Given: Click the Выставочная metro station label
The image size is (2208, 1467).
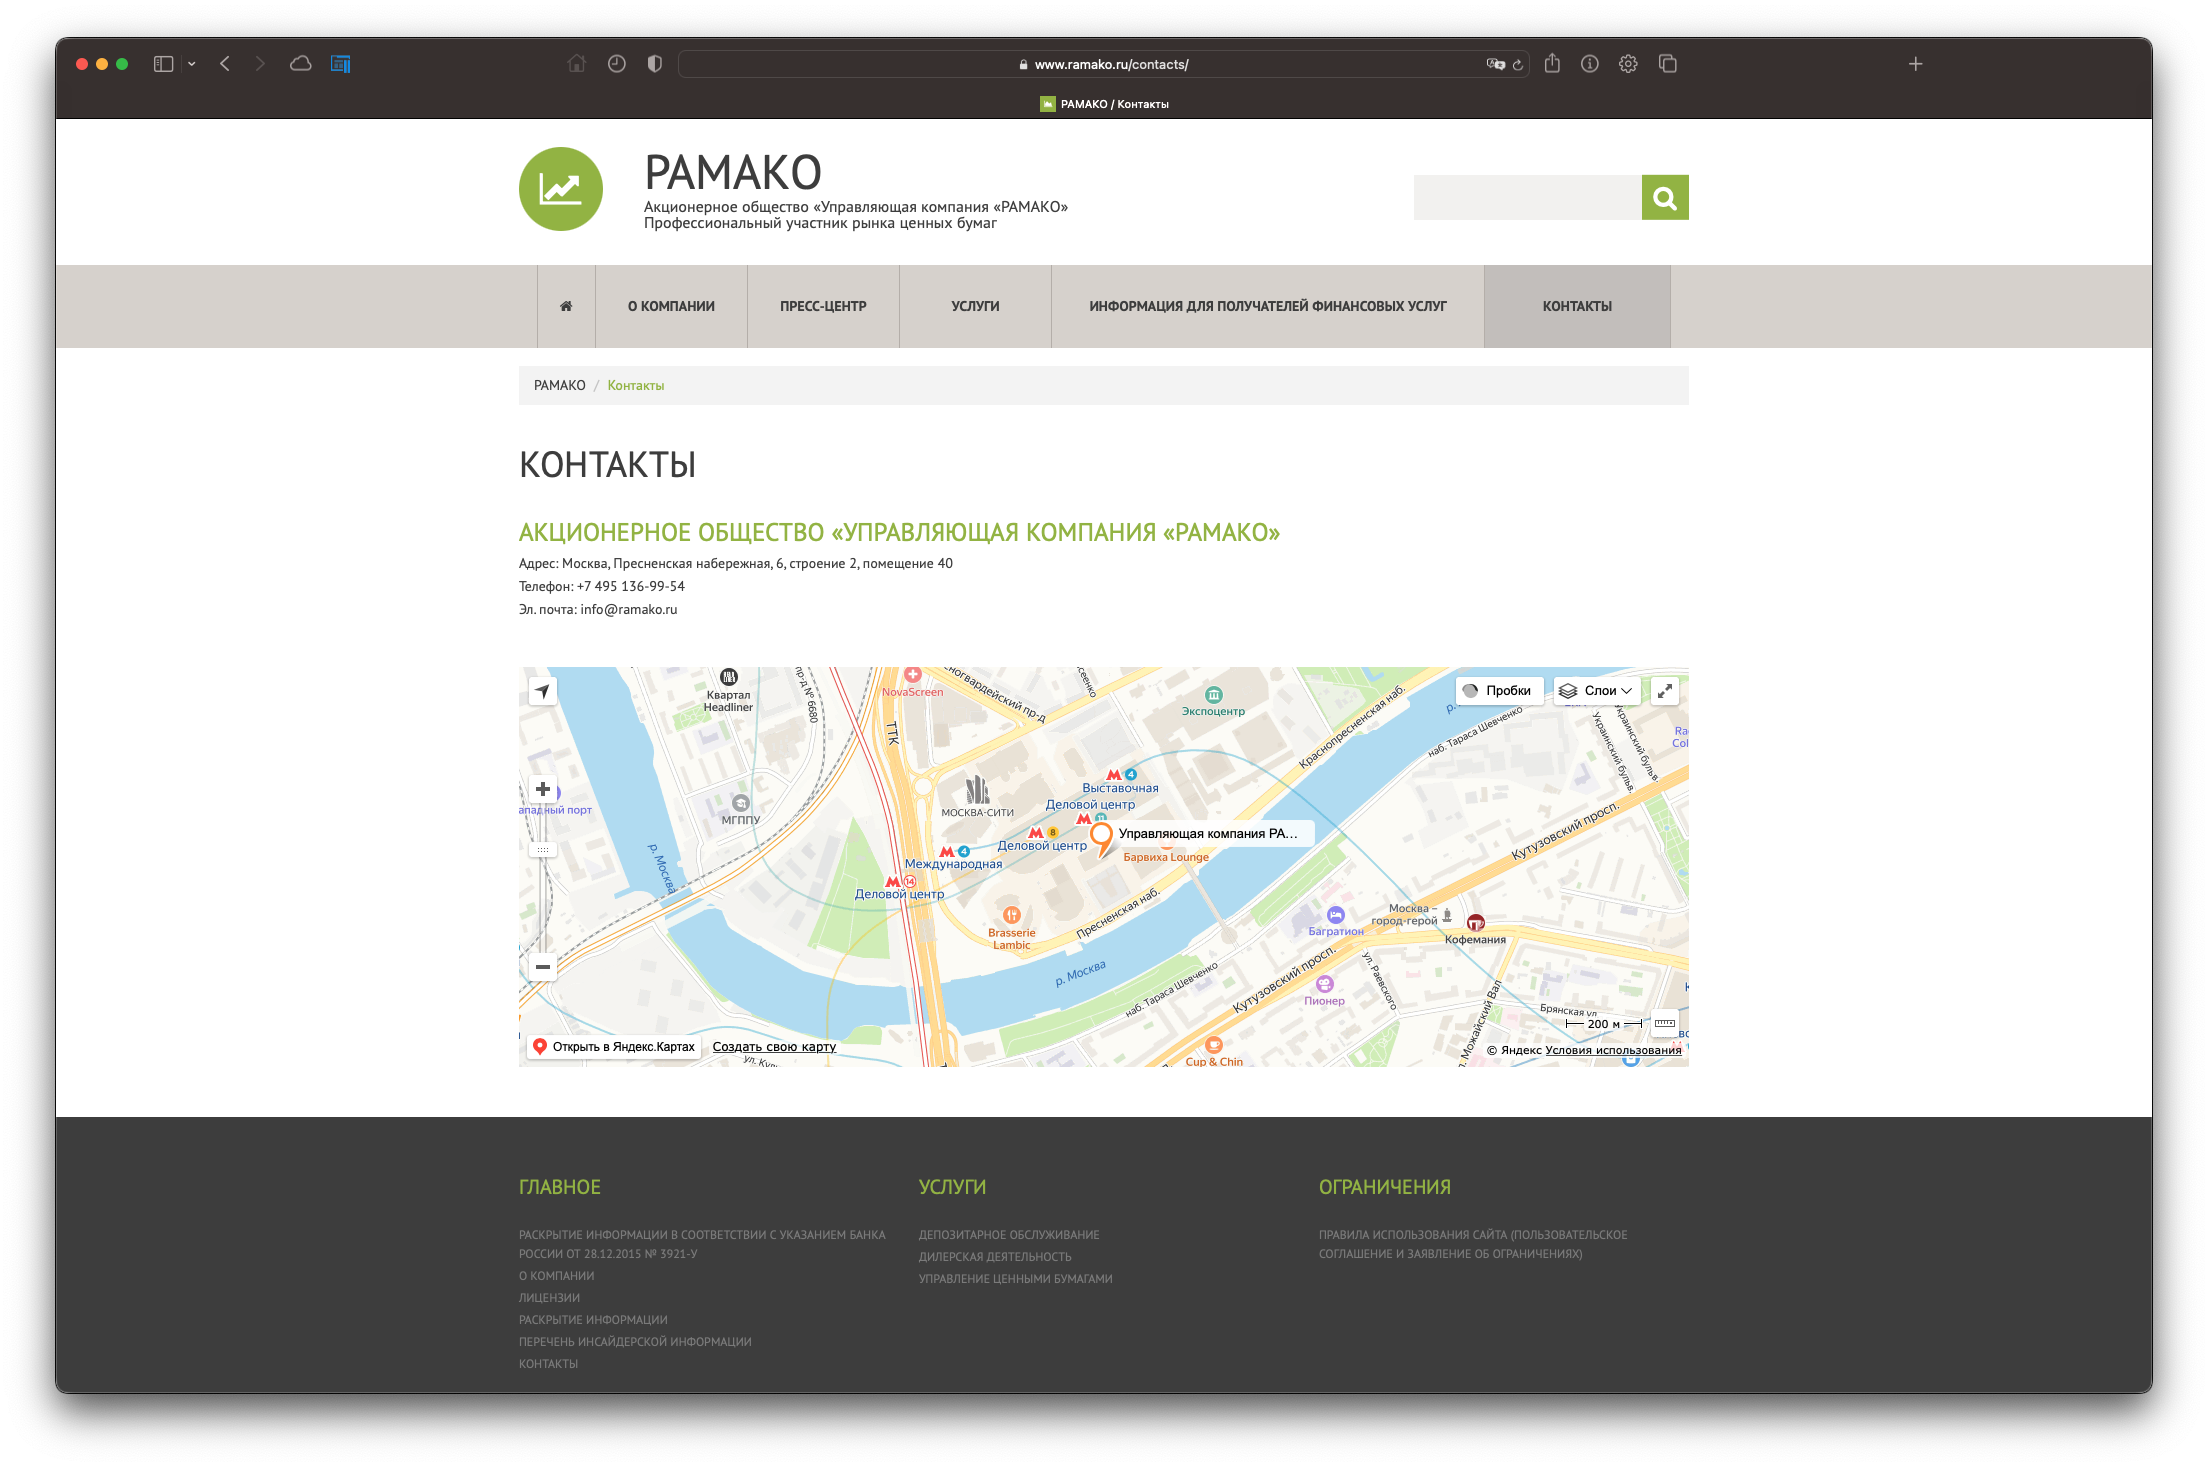Looking at the screenshot, I should coord(1120,787).
